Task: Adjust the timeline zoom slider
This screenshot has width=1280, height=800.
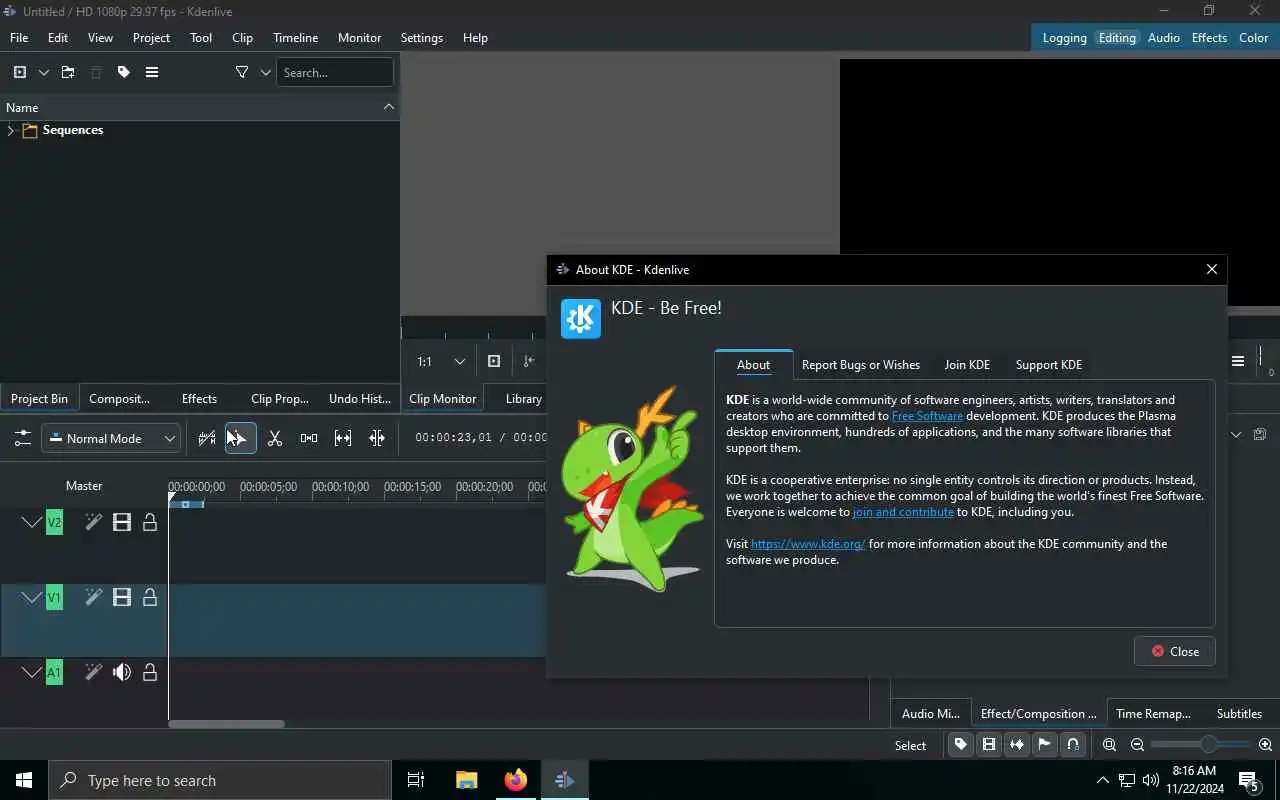Action: (x=1200, y=744)
